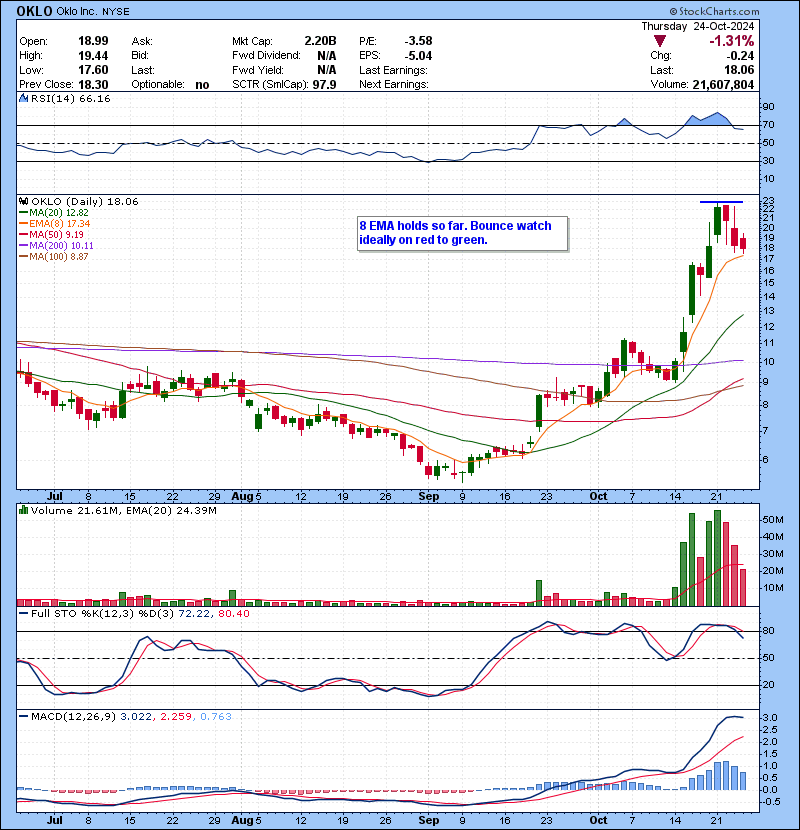The width and height of the screenshot is (800, 830).
Task: Click the red down-triangle change indicator
Action: point(660,41)
